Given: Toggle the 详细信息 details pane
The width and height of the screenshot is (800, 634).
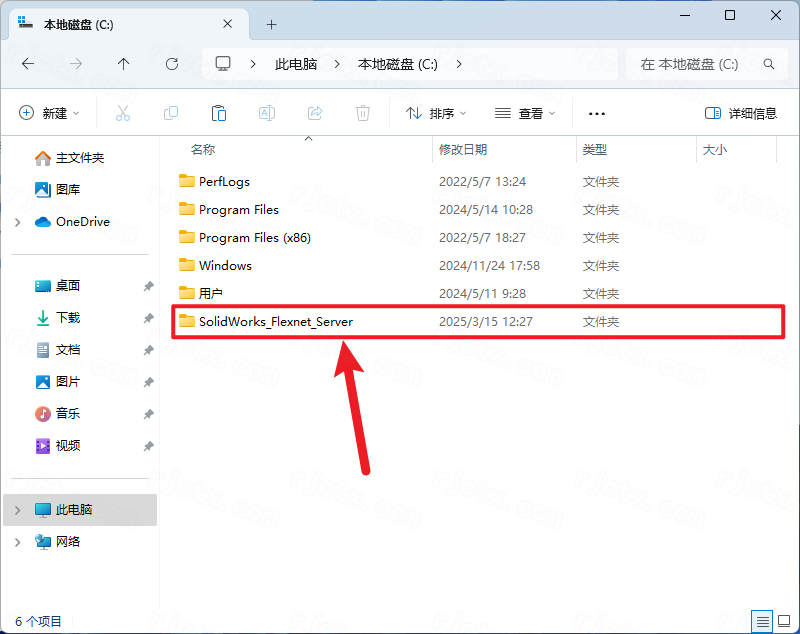Looking at the screenshot, I should pyautogui.click(x=740, y=114).
